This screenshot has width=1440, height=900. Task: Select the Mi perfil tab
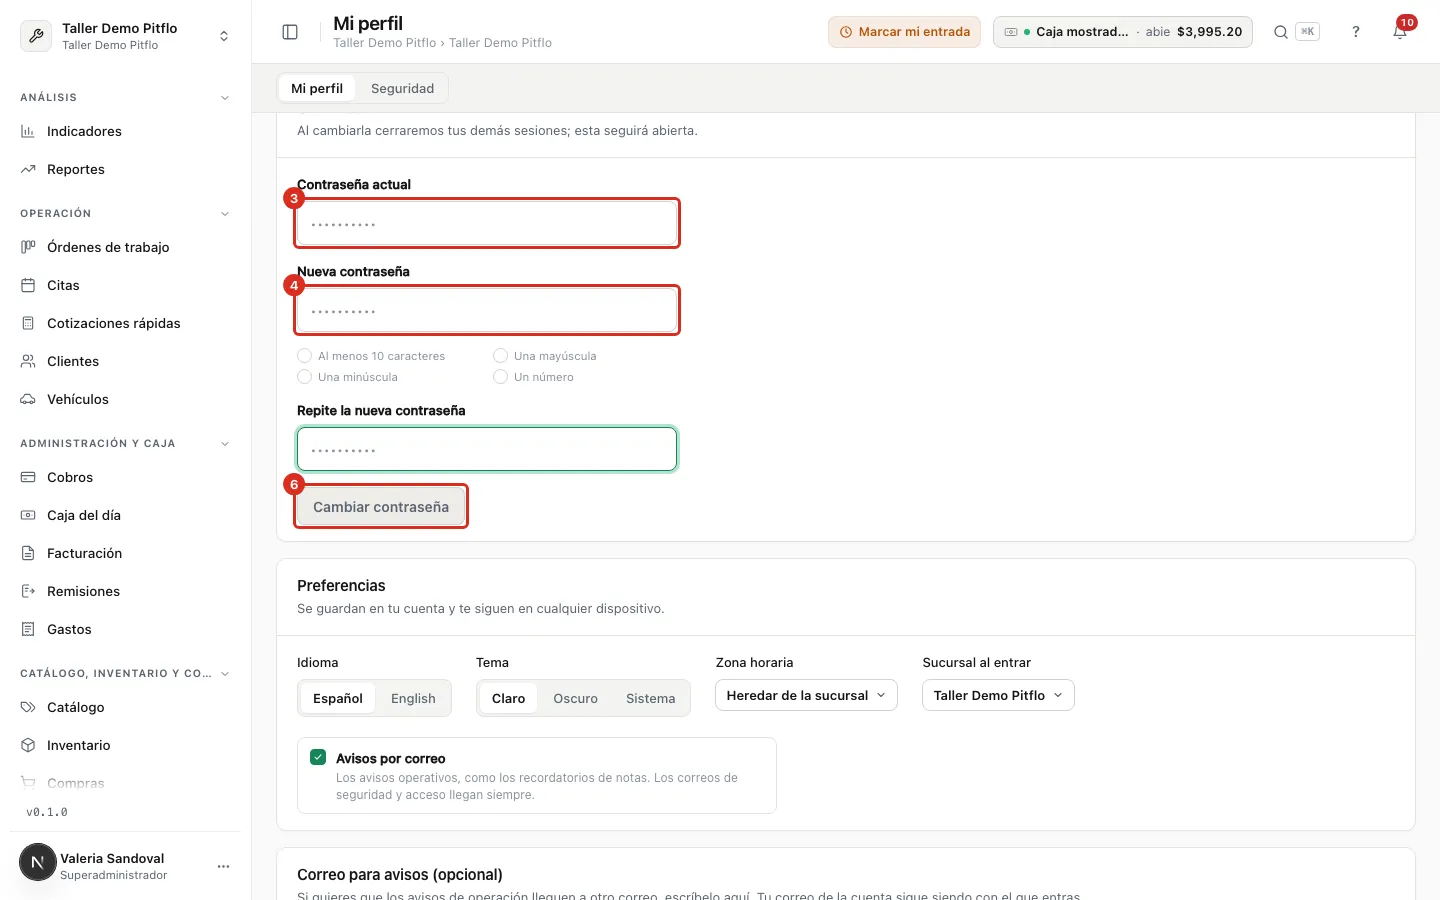(x=317, y=88)
